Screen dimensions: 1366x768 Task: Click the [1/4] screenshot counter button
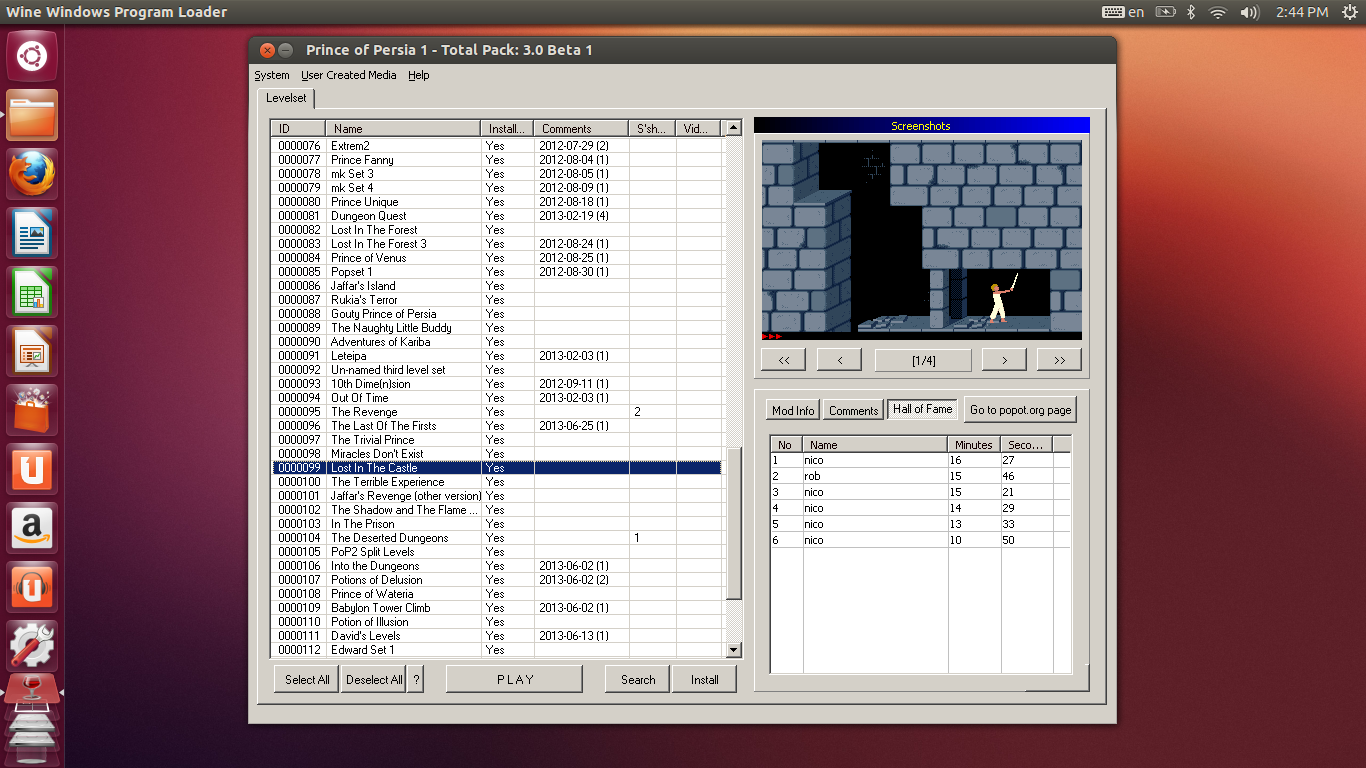coord(923,360)
